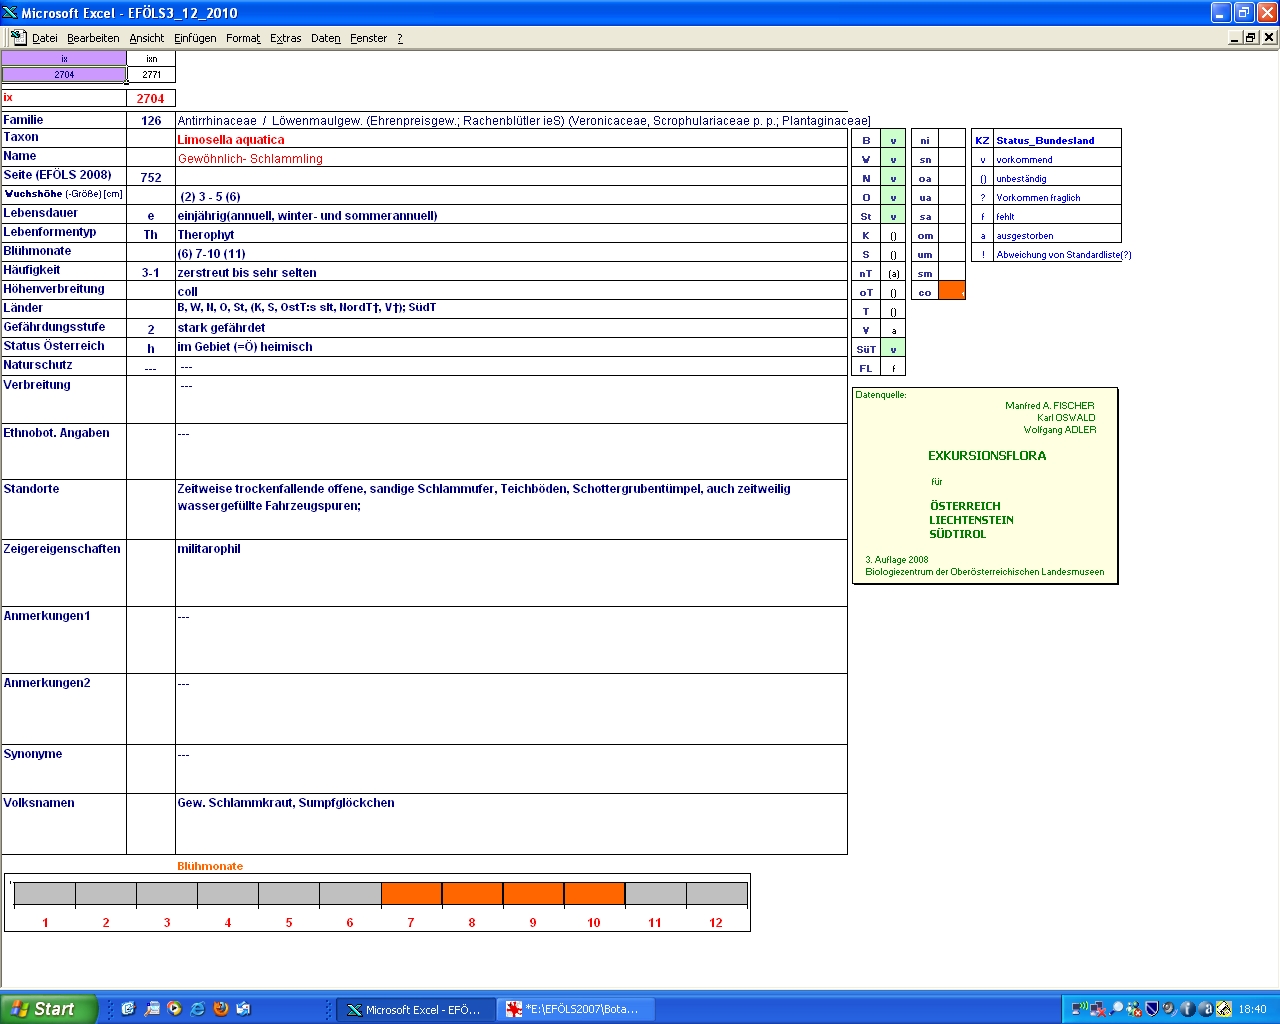Click the magnifier search tray icon
This screenshot has width=1280, height=1024.
pyautogui.click(x=1116, y=1009)
